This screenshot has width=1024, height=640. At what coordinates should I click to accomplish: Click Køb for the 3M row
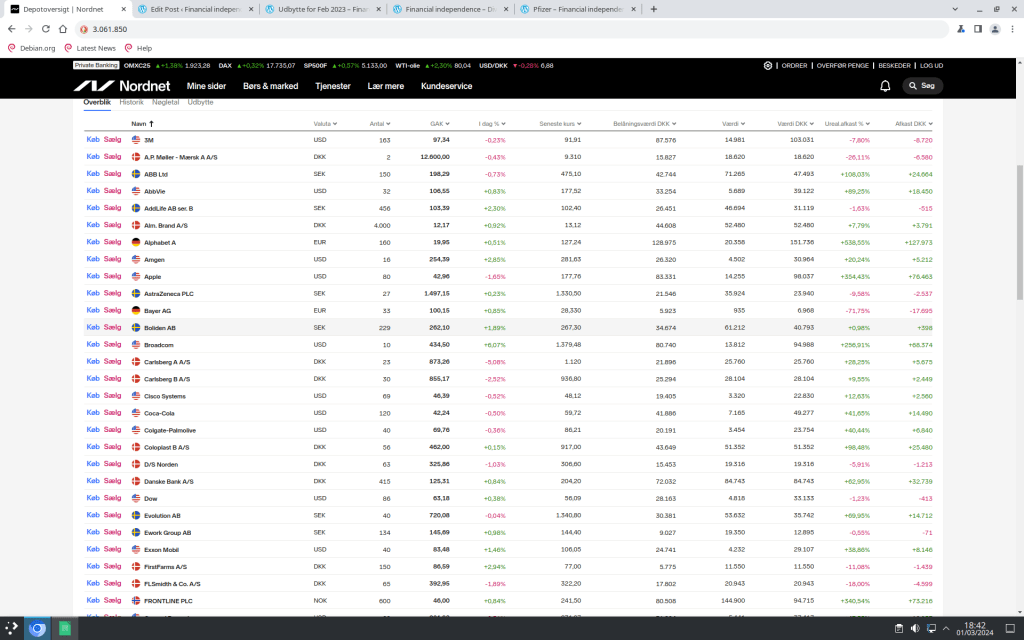tap(93, 140)
